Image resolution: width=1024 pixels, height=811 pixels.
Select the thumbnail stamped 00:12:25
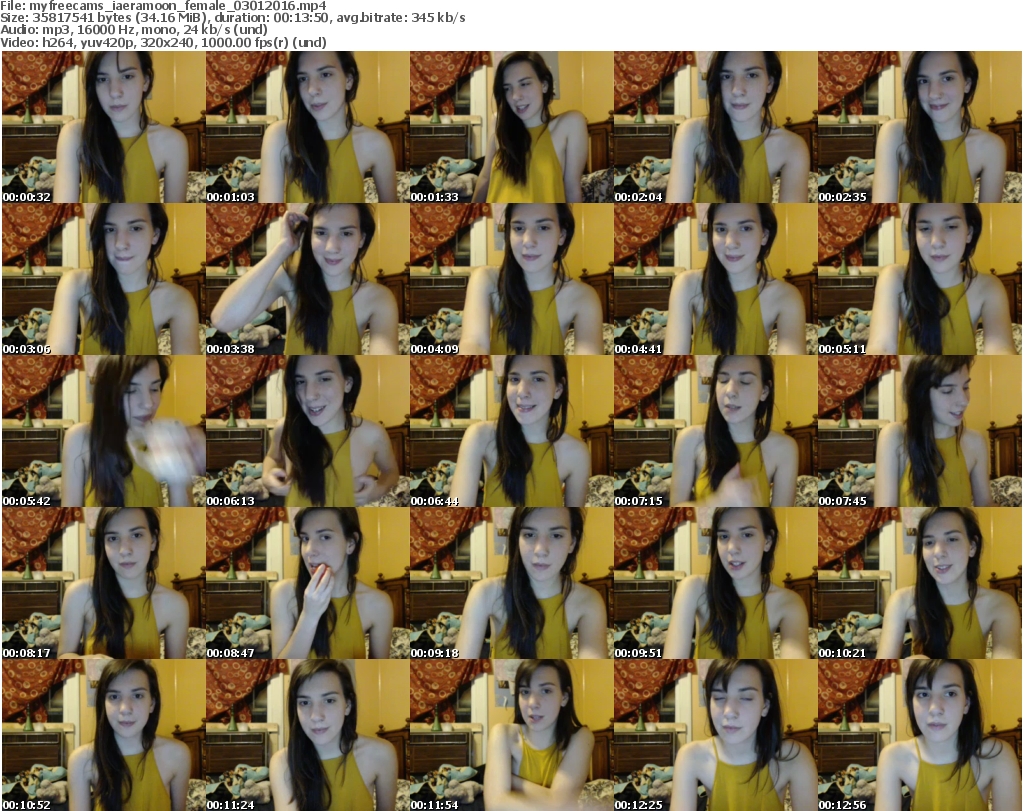[x=715, y=735]
